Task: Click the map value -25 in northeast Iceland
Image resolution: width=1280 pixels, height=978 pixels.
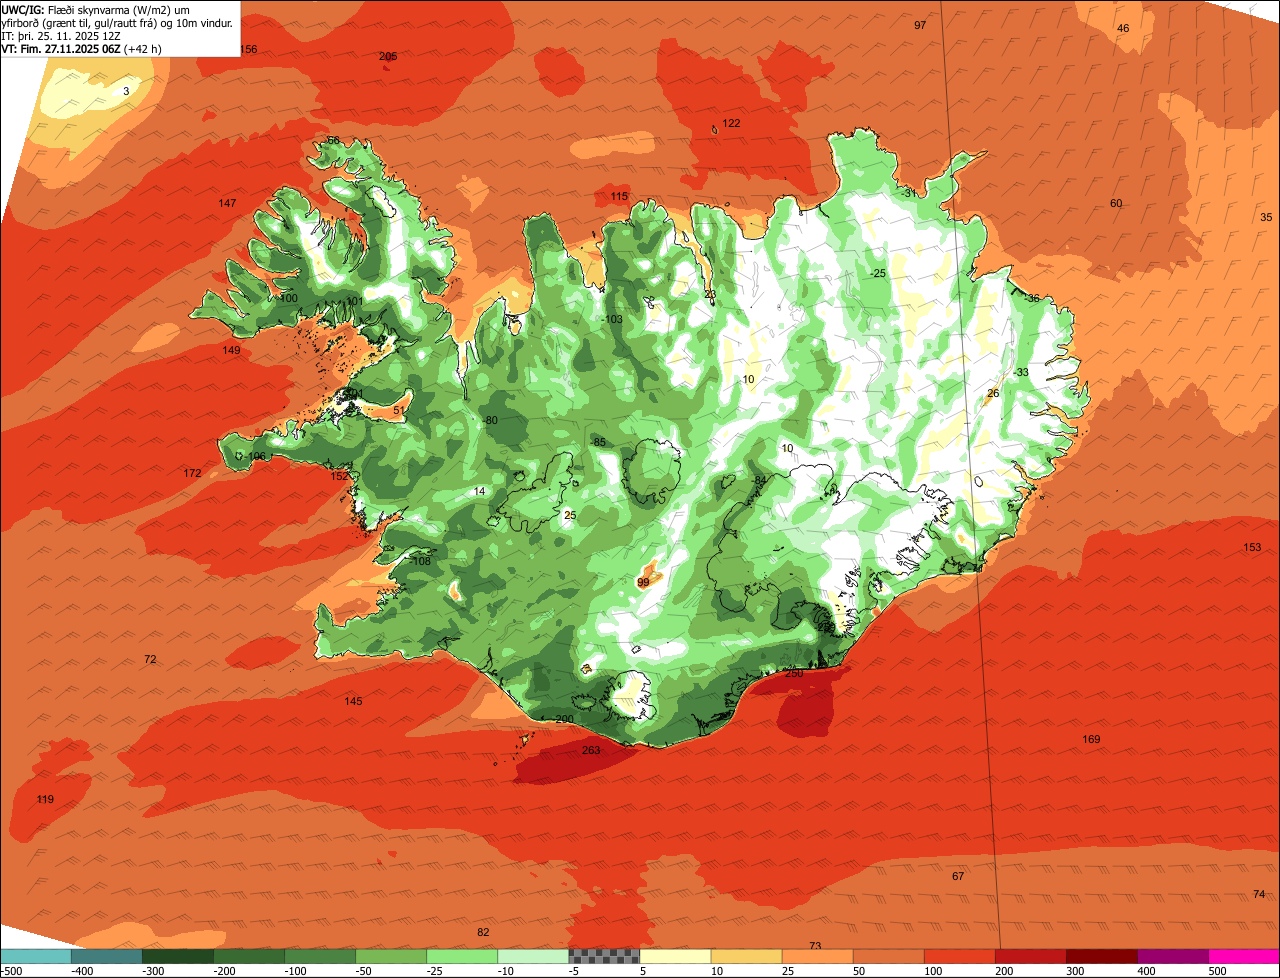Action: (x=878, y=273)
